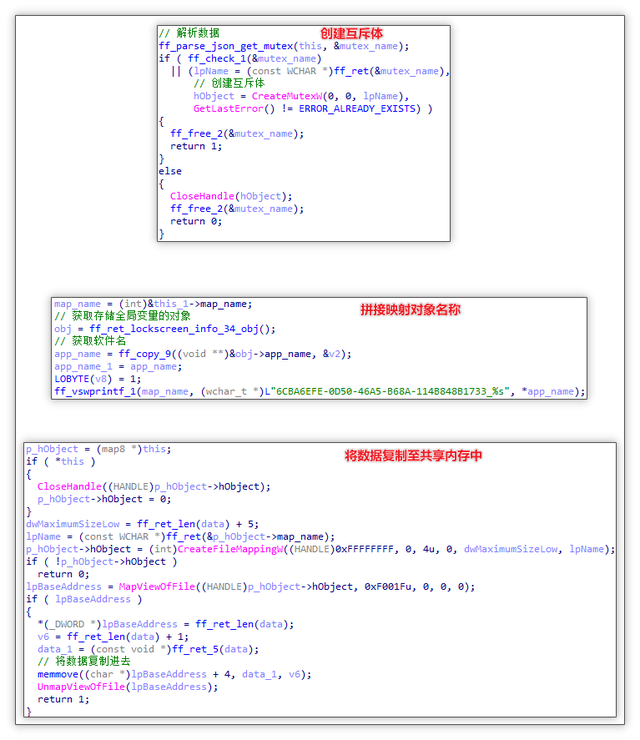The width and height of the screenshot is (640, 740).
Task: Click the "else" keyword line
Action: (170, 171)
